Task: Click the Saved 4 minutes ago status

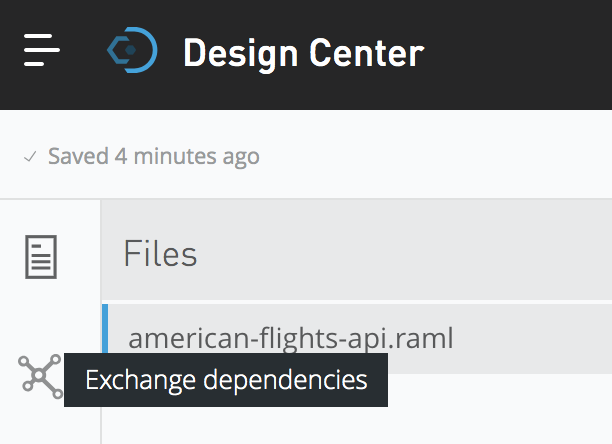Action: point(141,157)
